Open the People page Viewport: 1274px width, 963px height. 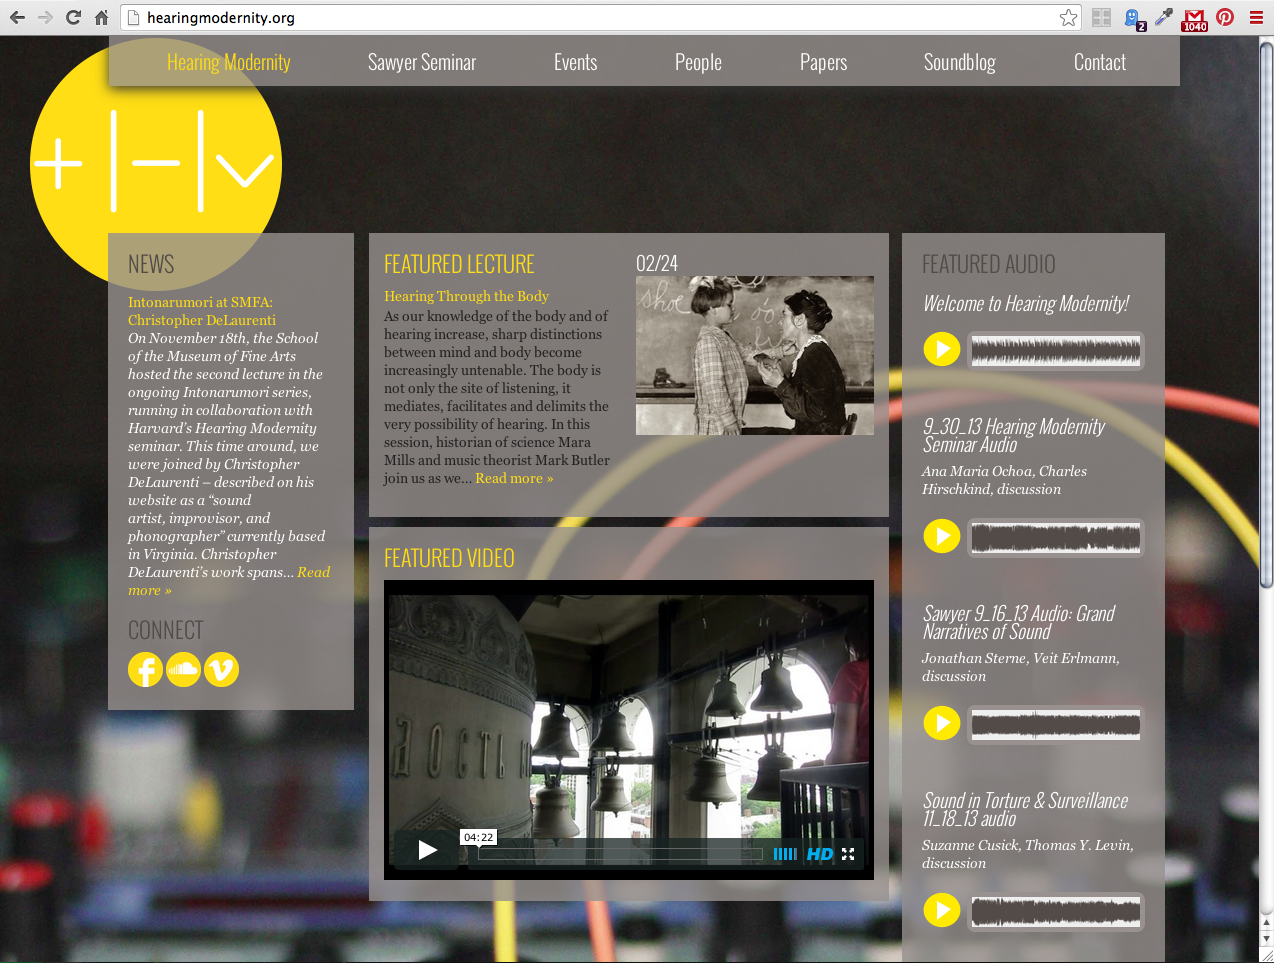[698, 62]
